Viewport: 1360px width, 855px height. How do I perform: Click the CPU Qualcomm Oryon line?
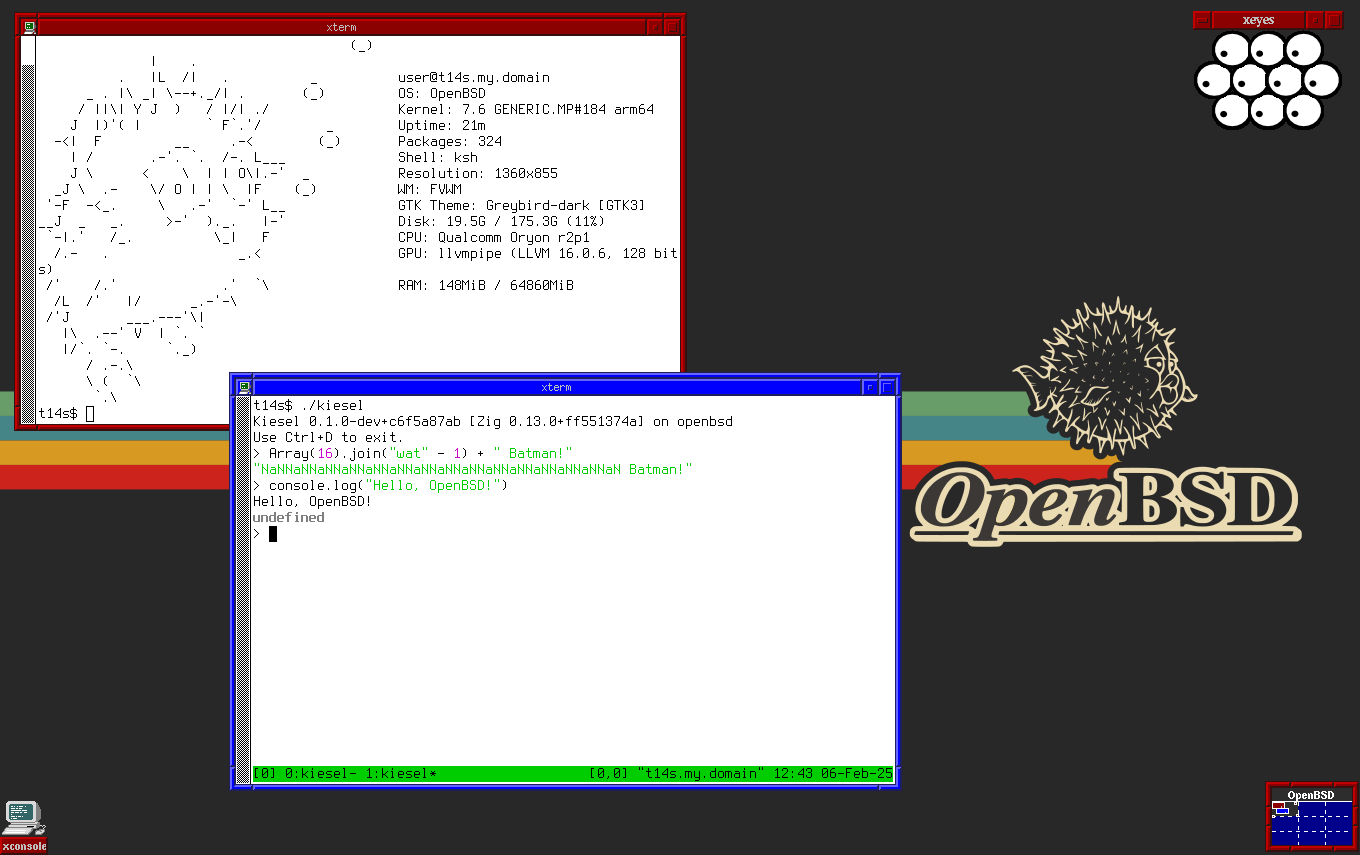click(x=494, y=237)
